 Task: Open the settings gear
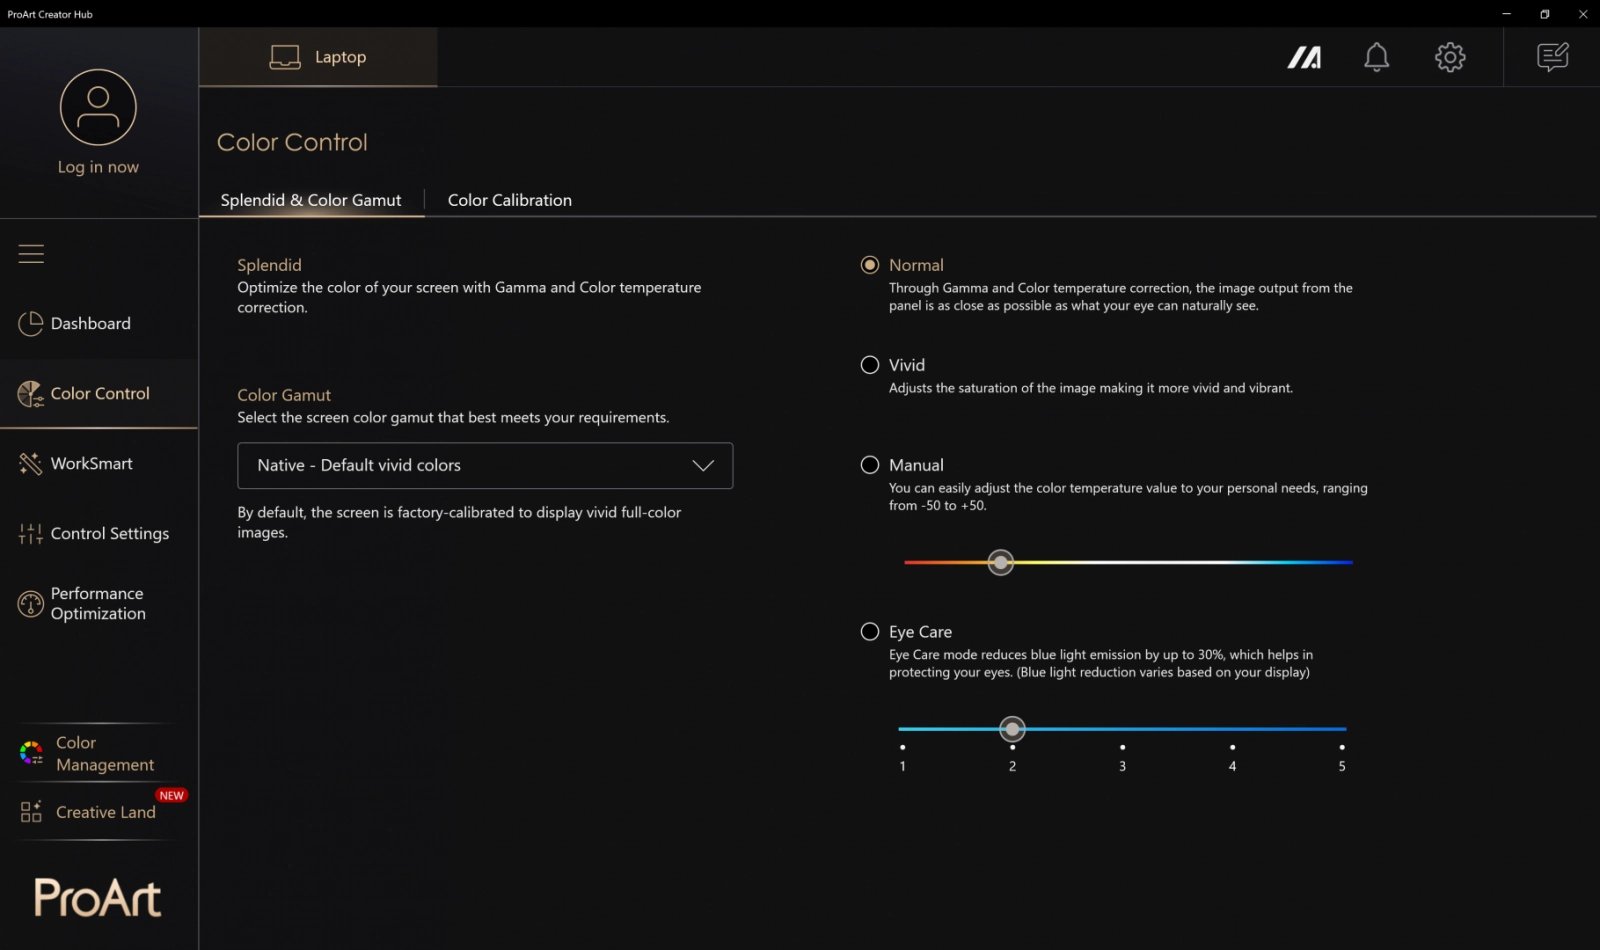(x=1450, y=57)
